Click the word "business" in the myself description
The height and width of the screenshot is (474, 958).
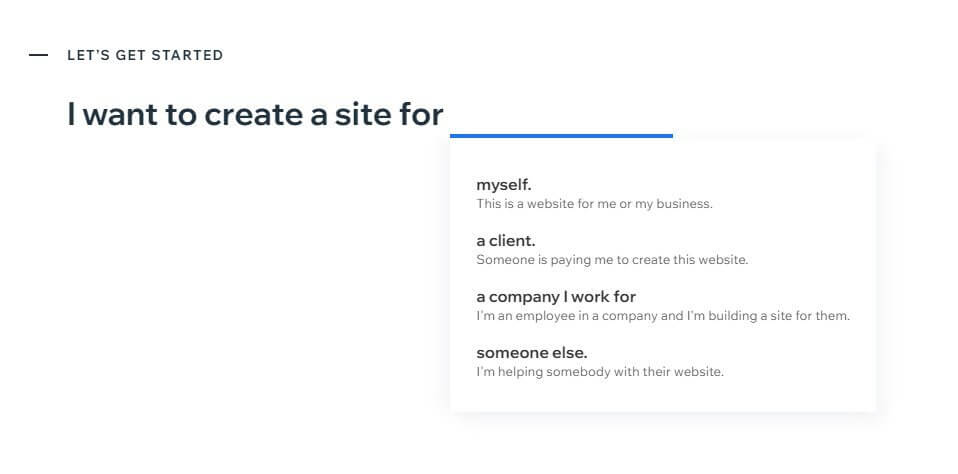(x=684, y=203)
